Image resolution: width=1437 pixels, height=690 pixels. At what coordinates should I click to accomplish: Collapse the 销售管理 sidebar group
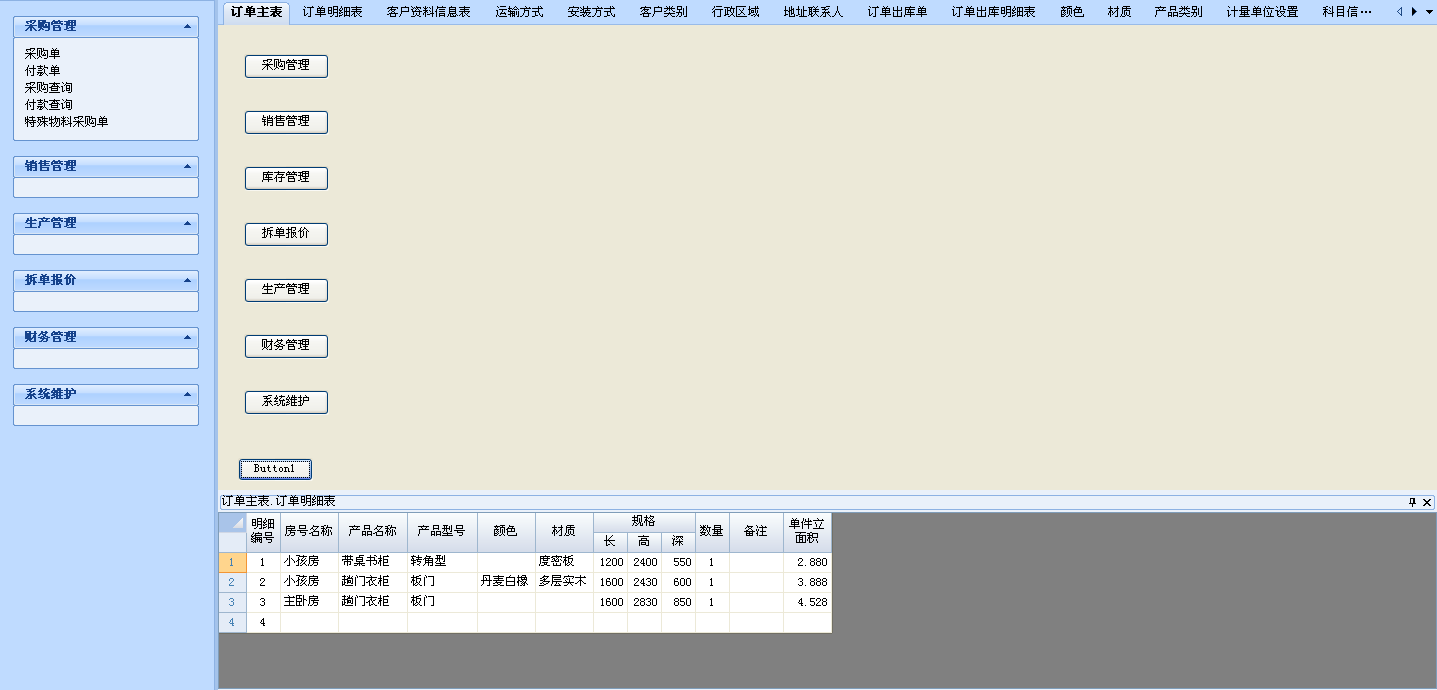(187, 166)
